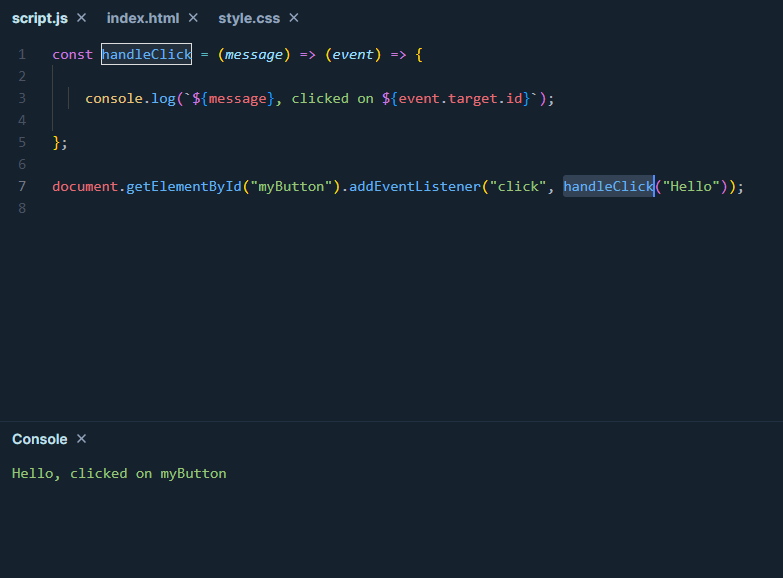Viewport: 783px width, 578px height.
Task: Click the "myButton" string on line 7
Action: coord(291,186)
